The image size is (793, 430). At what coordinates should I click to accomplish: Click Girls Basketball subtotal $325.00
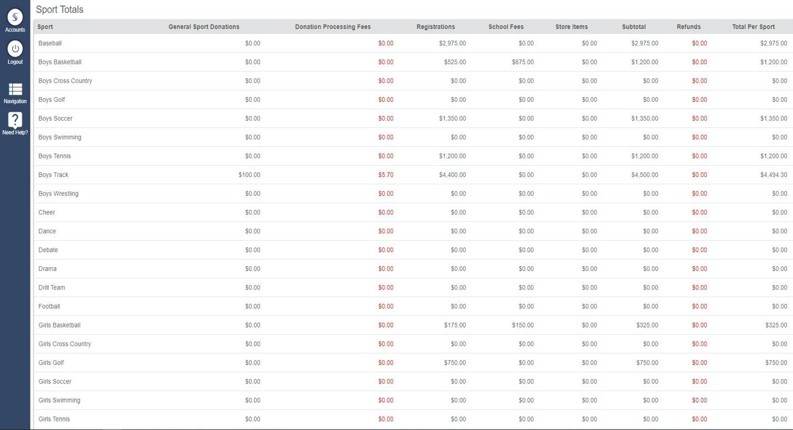click(647, 325)
